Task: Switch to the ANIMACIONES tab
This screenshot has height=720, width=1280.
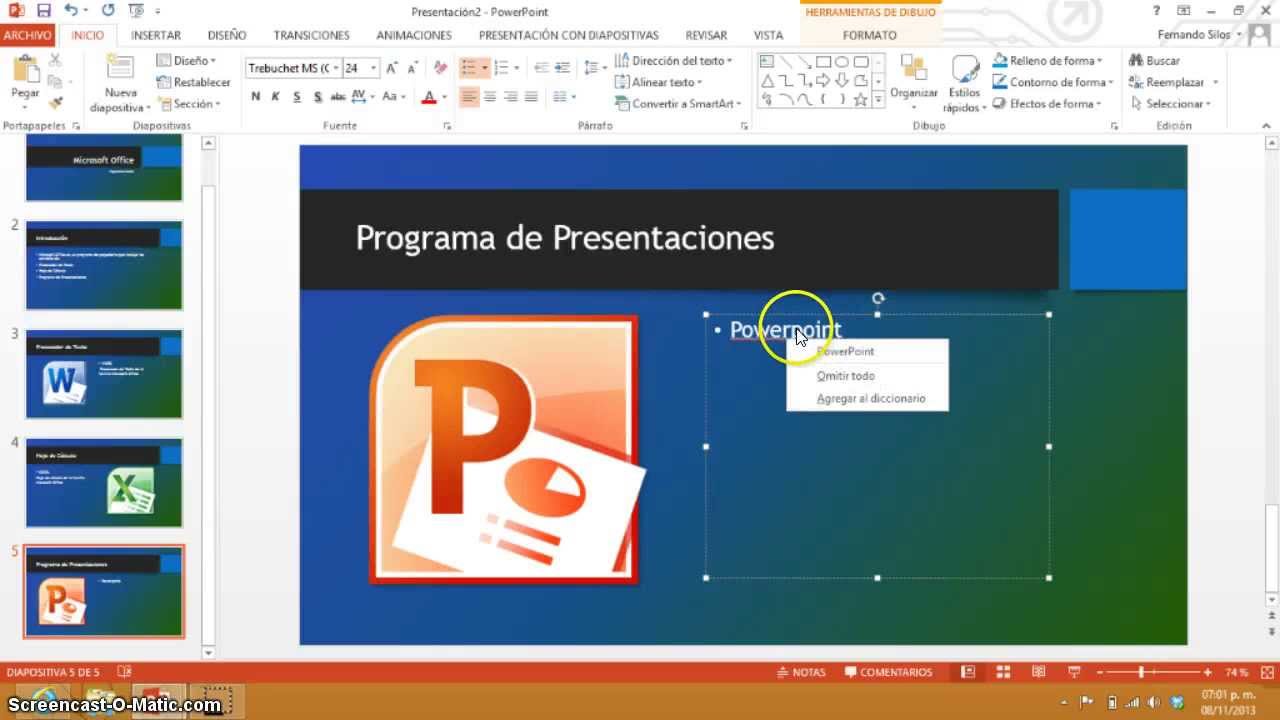Action: [414, 35]
